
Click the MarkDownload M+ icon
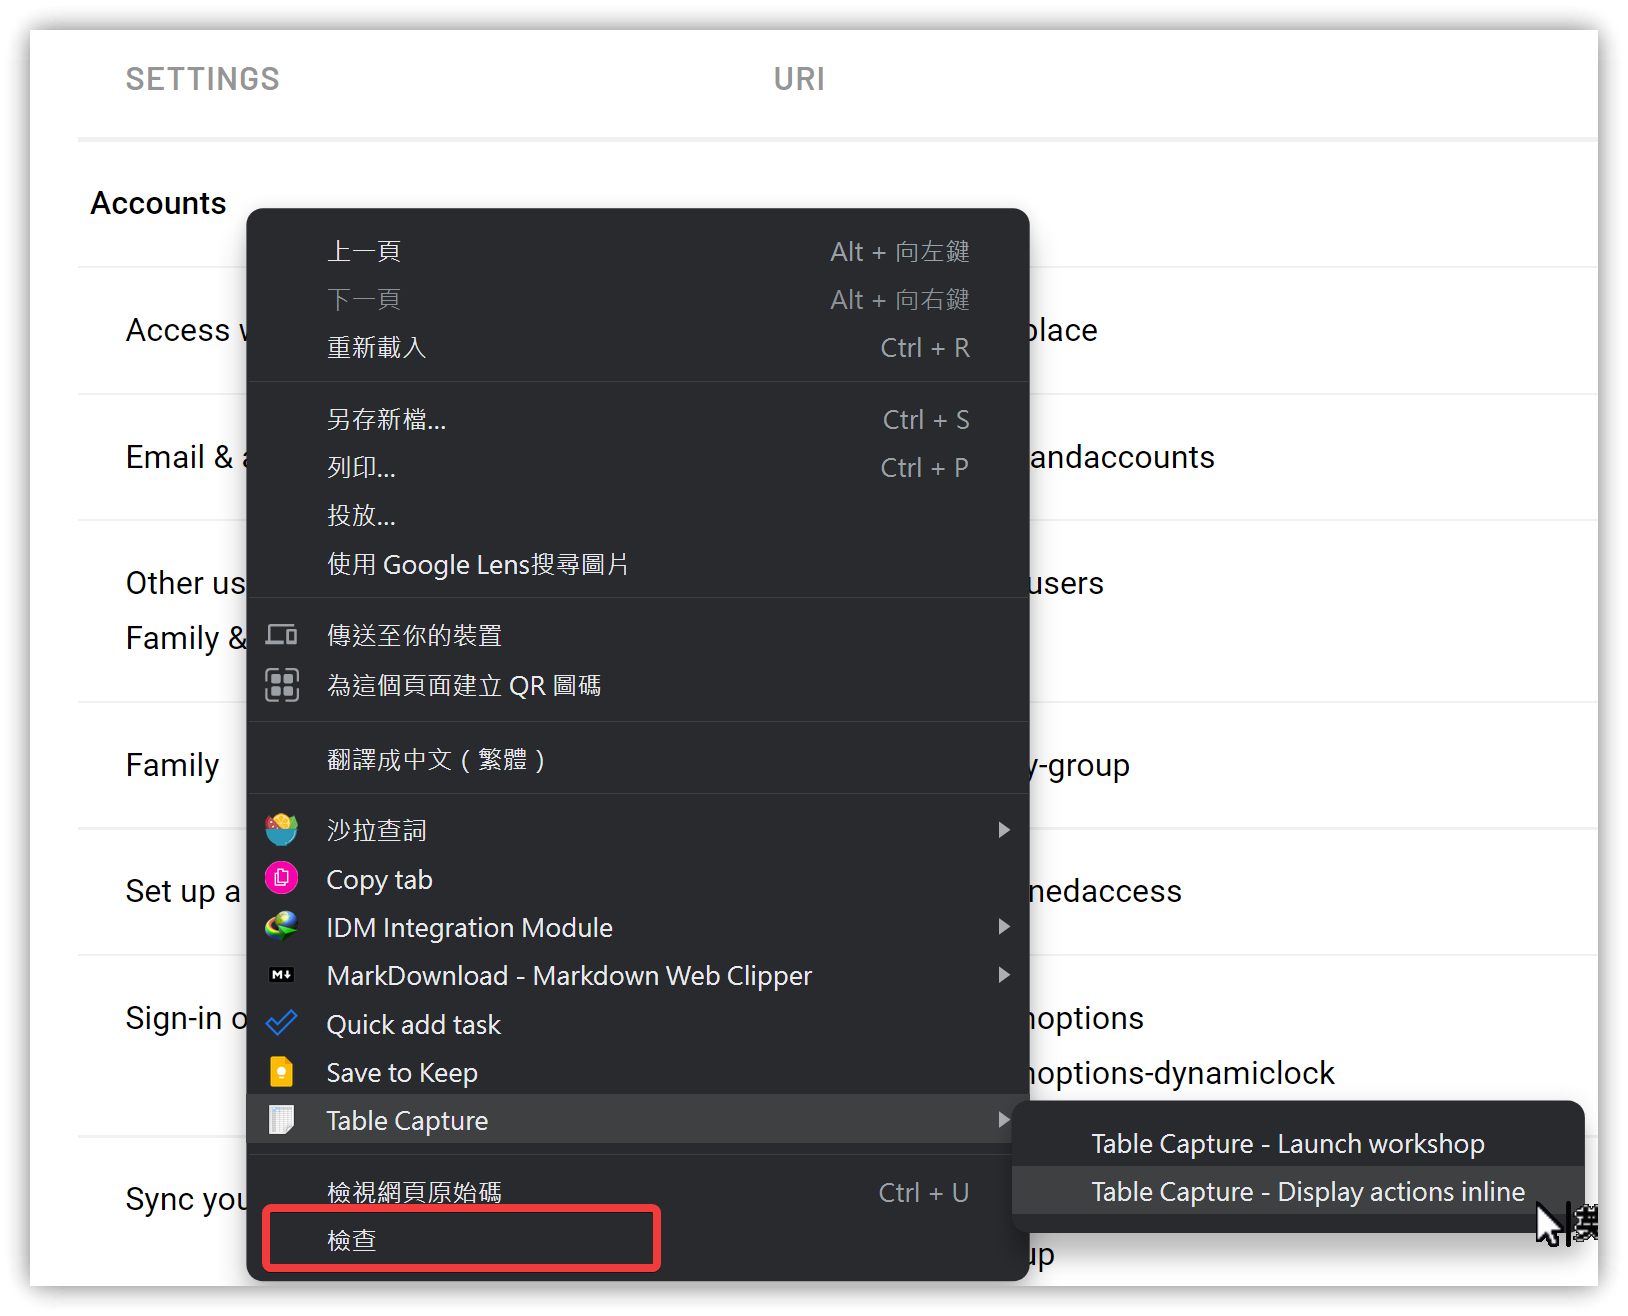(282, 975)
